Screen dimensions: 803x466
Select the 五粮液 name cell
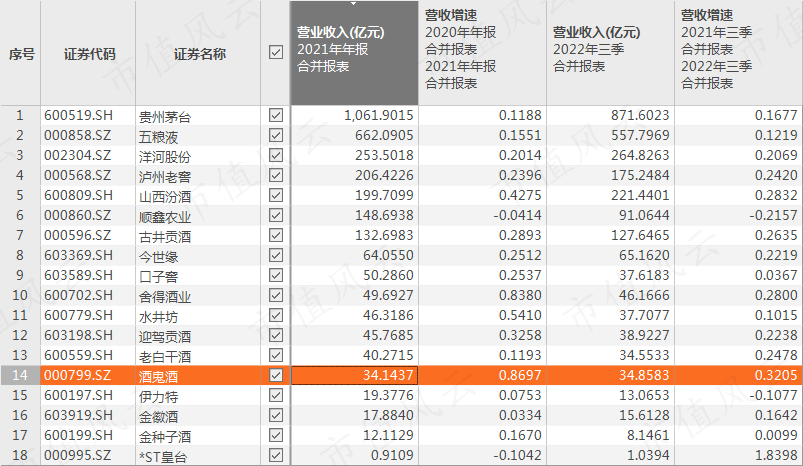[198, 136]
